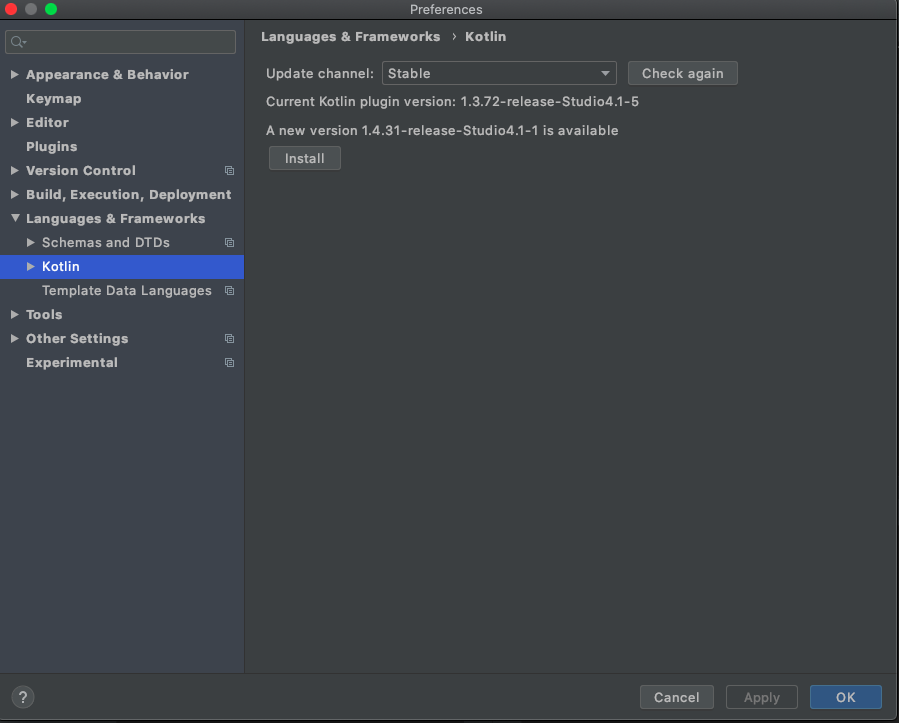Click the magnifier icon in the search field
This screenshot has height=723, width=899.
coord(19,41)
